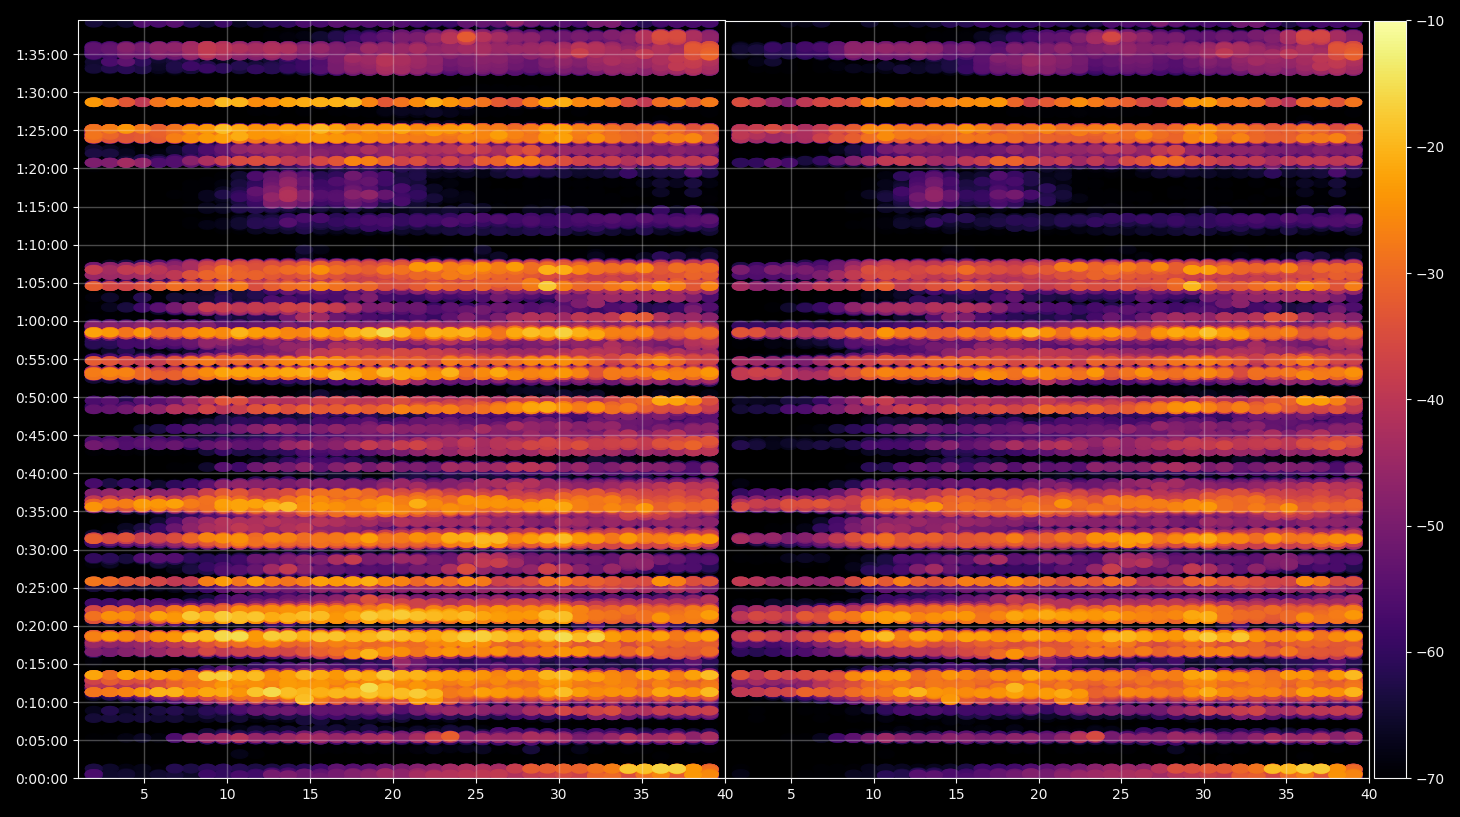1460x817 pixels.
Task: Select the 0:25:00 time axis label
Action: (x=42, y=588)
